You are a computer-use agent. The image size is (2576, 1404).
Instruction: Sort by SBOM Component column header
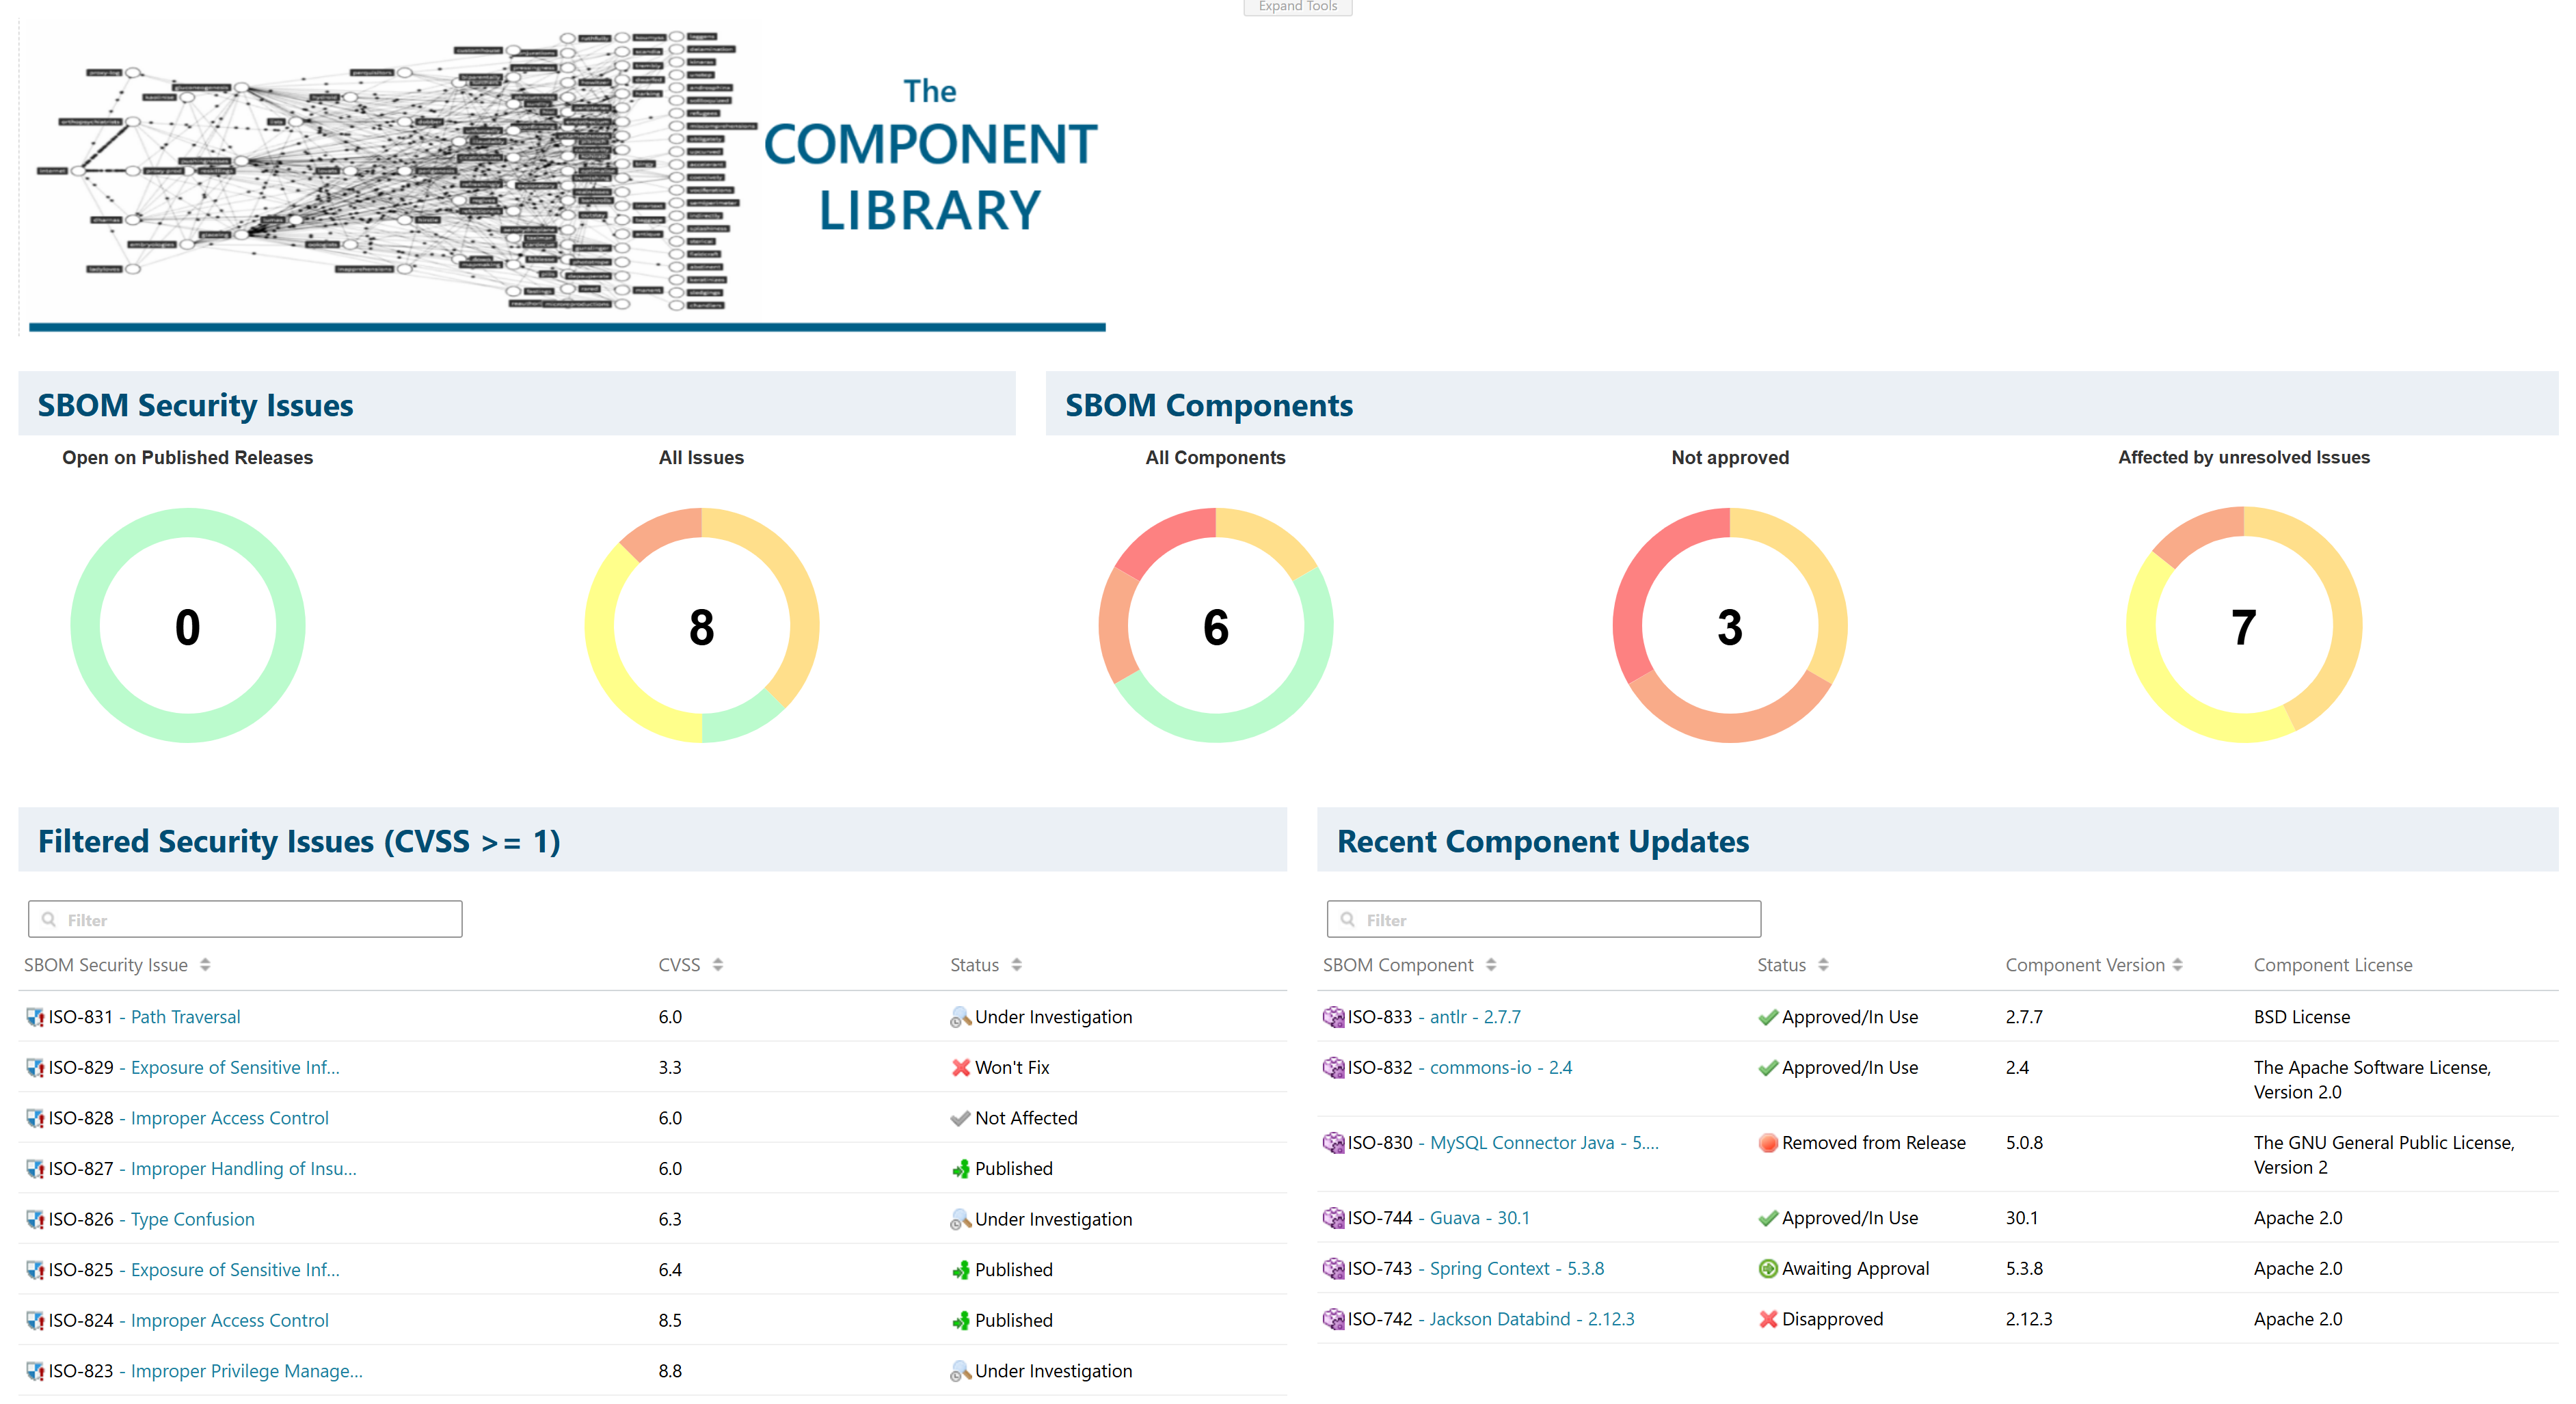click(x=1490, y=965)
